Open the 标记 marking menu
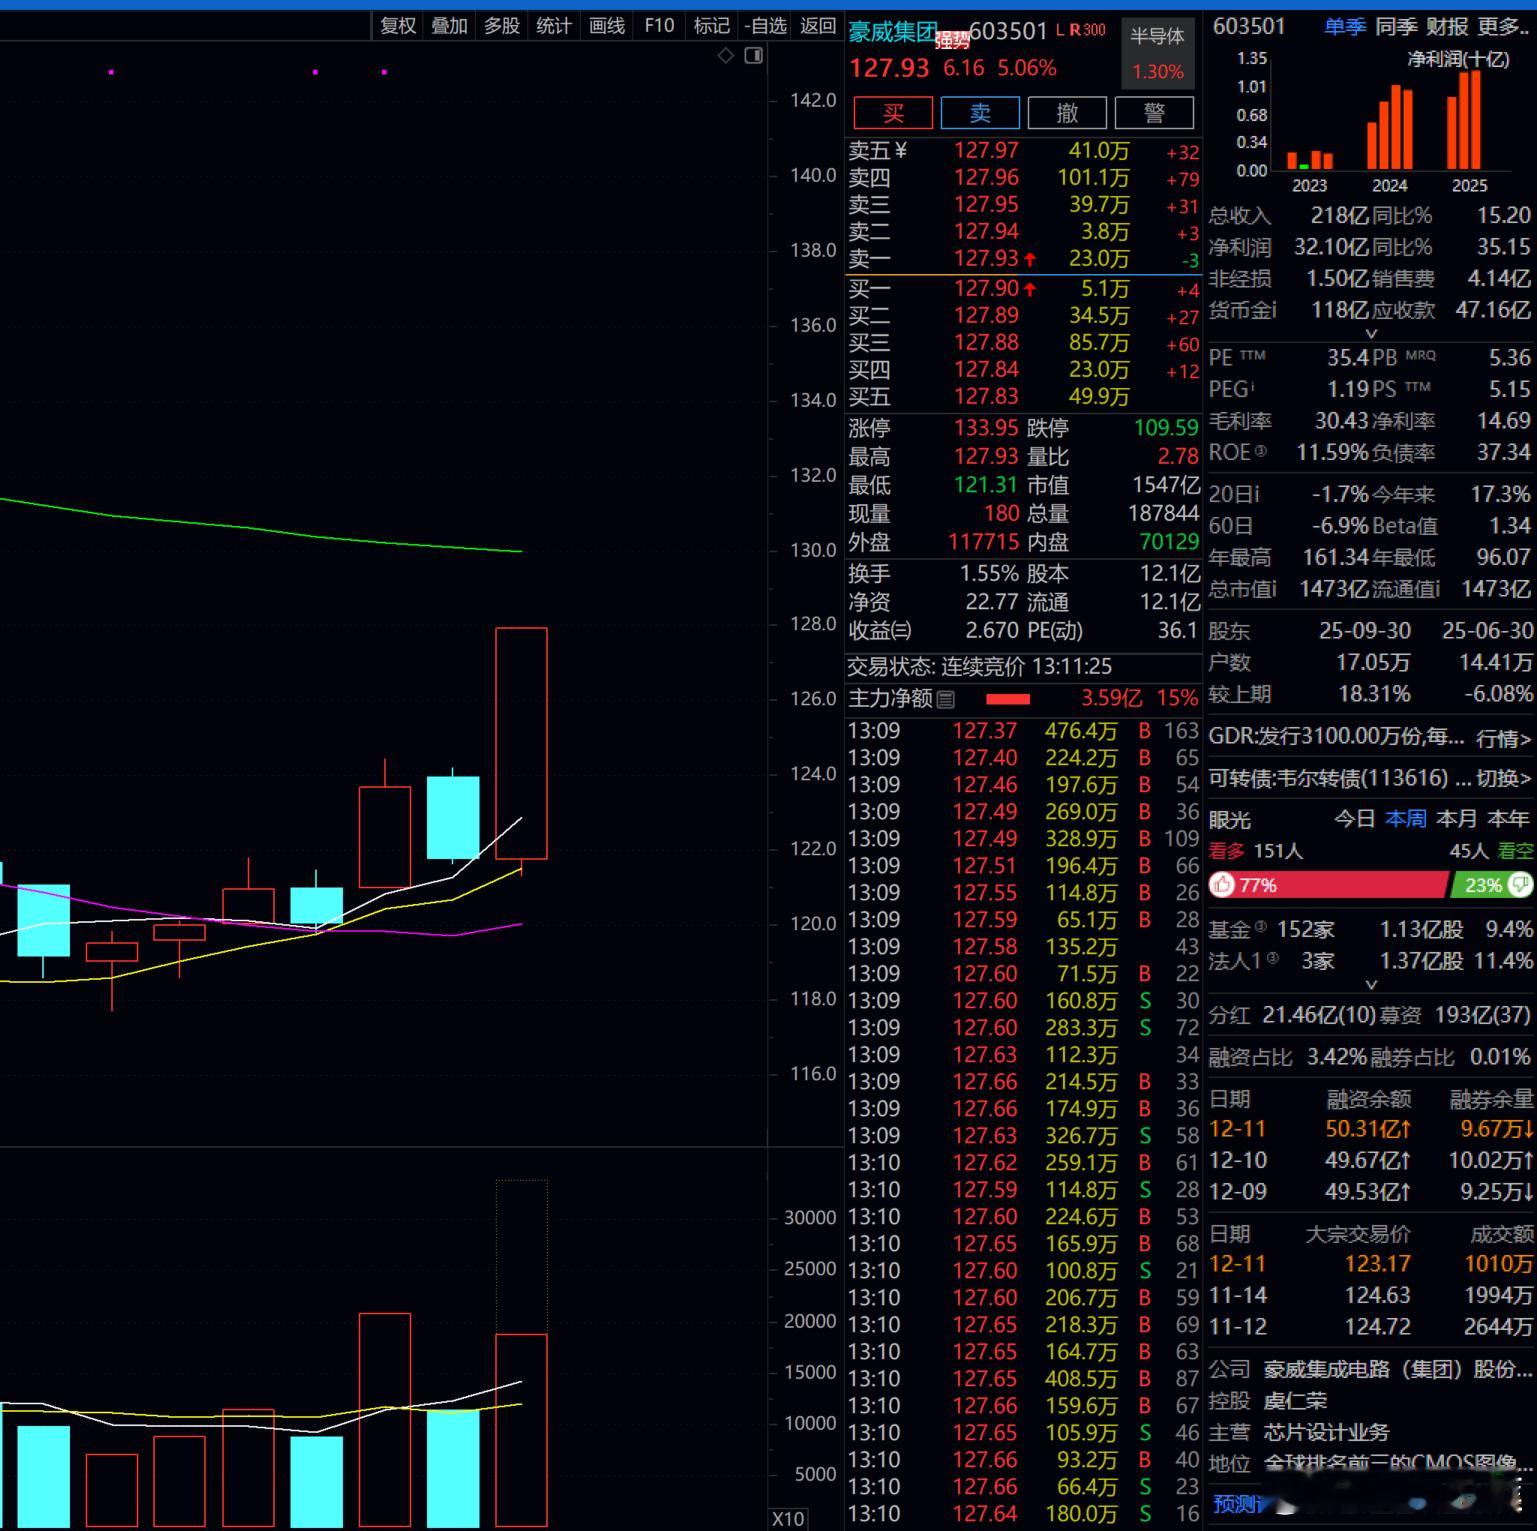1537x1531 pixels. (711, 26)
